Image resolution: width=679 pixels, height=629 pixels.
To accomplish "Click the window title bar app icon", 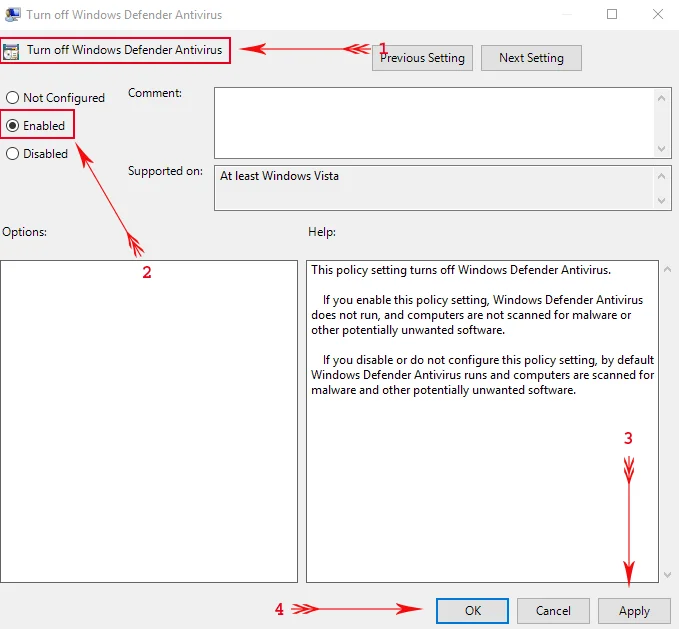I will [x=13, y=14].
